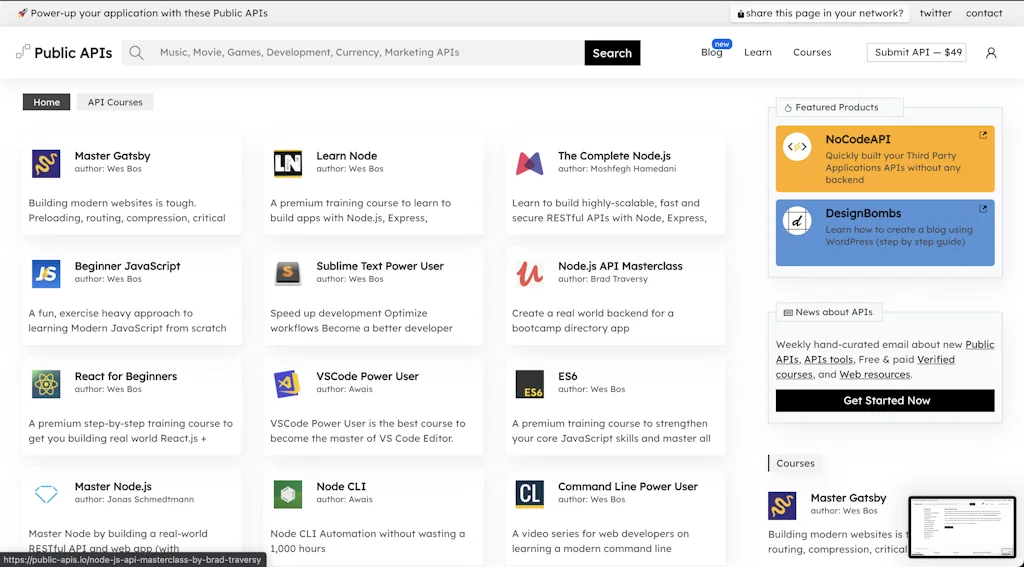
Task: Click the DesignBombs product title
Action: [x=863, y=213]
